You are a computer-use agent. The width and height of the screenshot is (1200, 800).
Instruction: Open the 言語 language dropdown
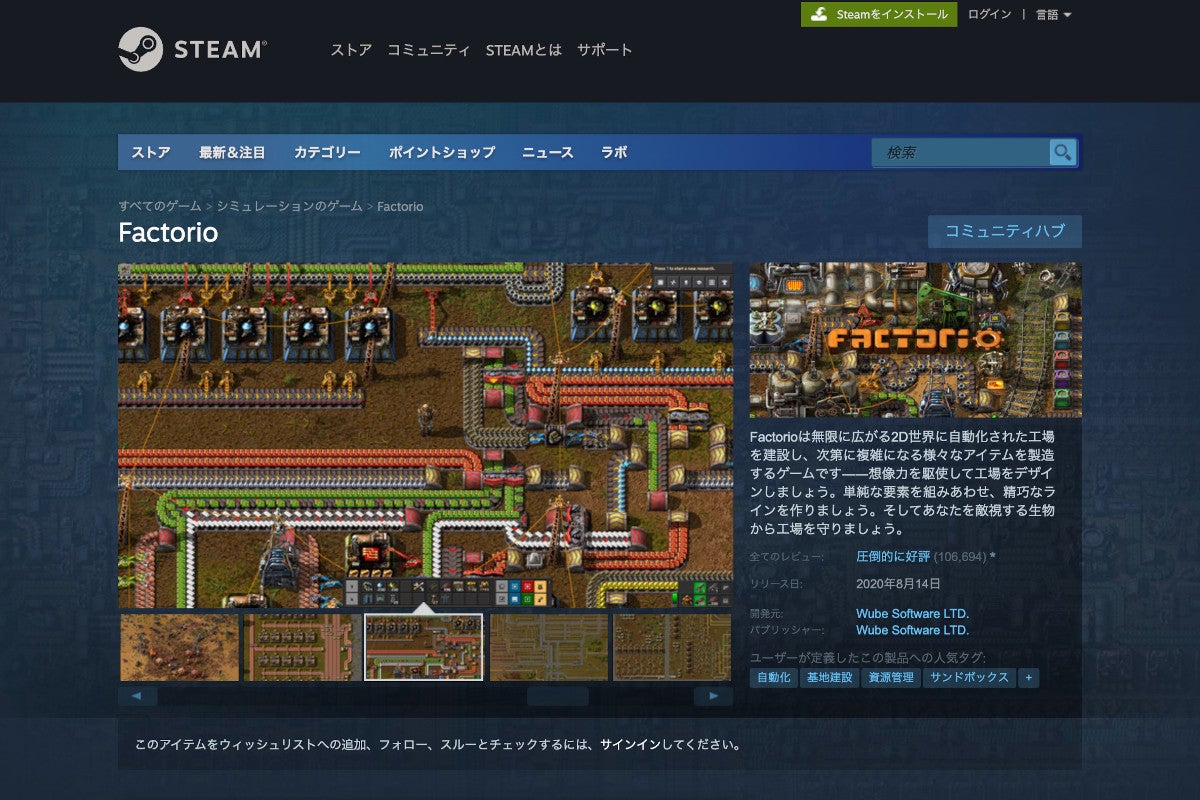coord(1053,14)
